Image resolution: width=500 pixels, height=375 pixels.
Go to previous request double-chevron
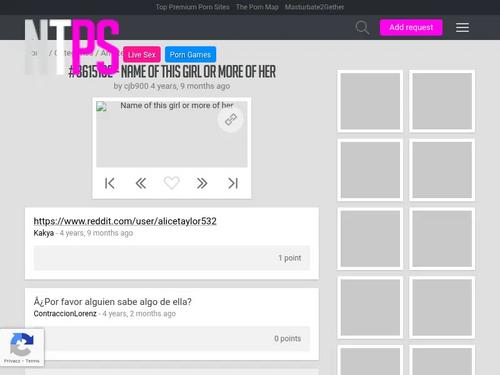point(141,183)
